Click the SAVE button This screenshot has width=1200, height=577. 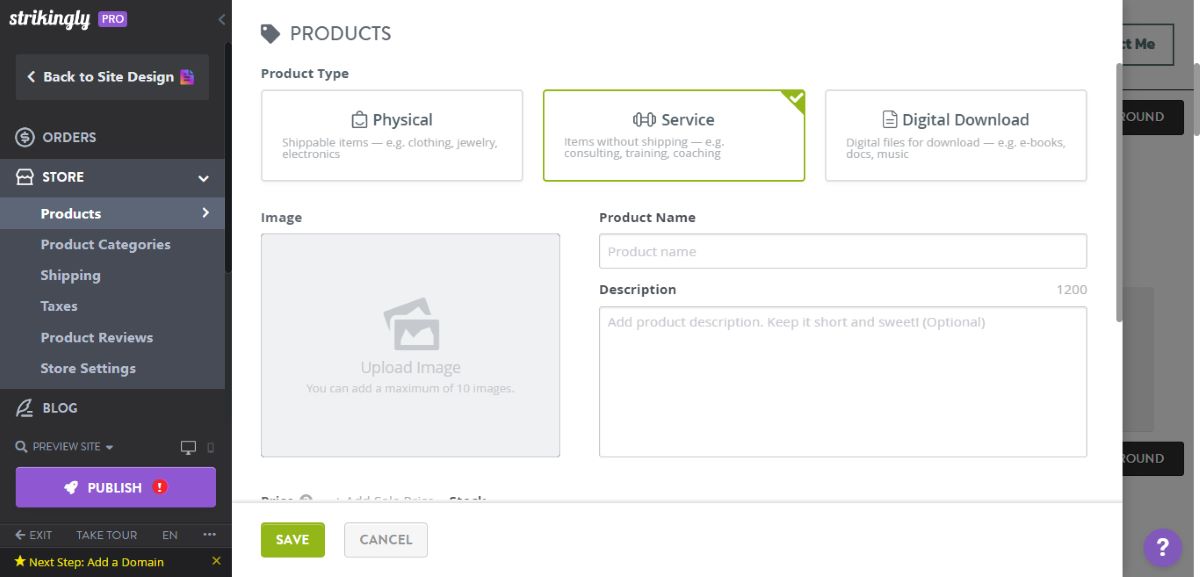click(292, 539)
